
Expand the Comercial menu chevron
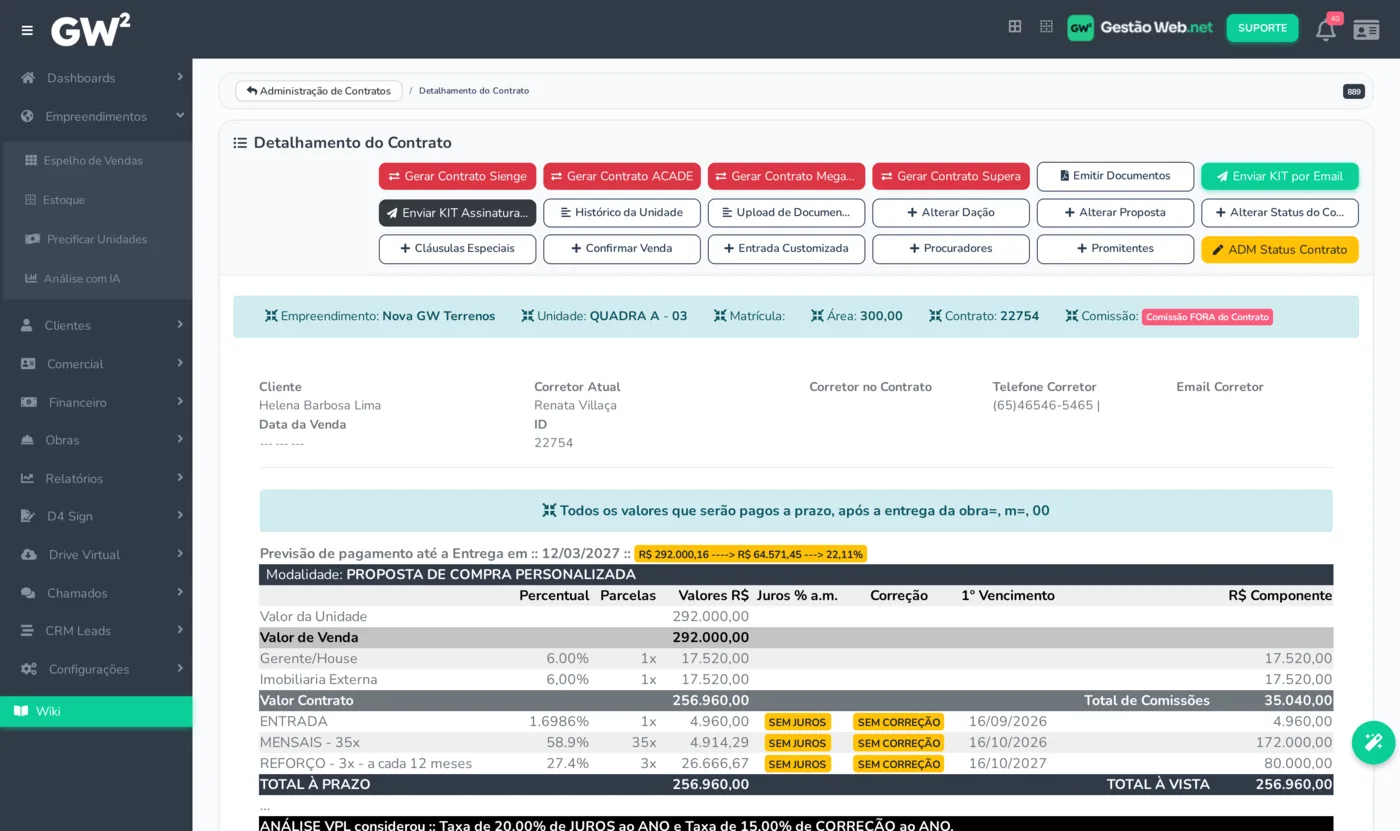[180, 363]
